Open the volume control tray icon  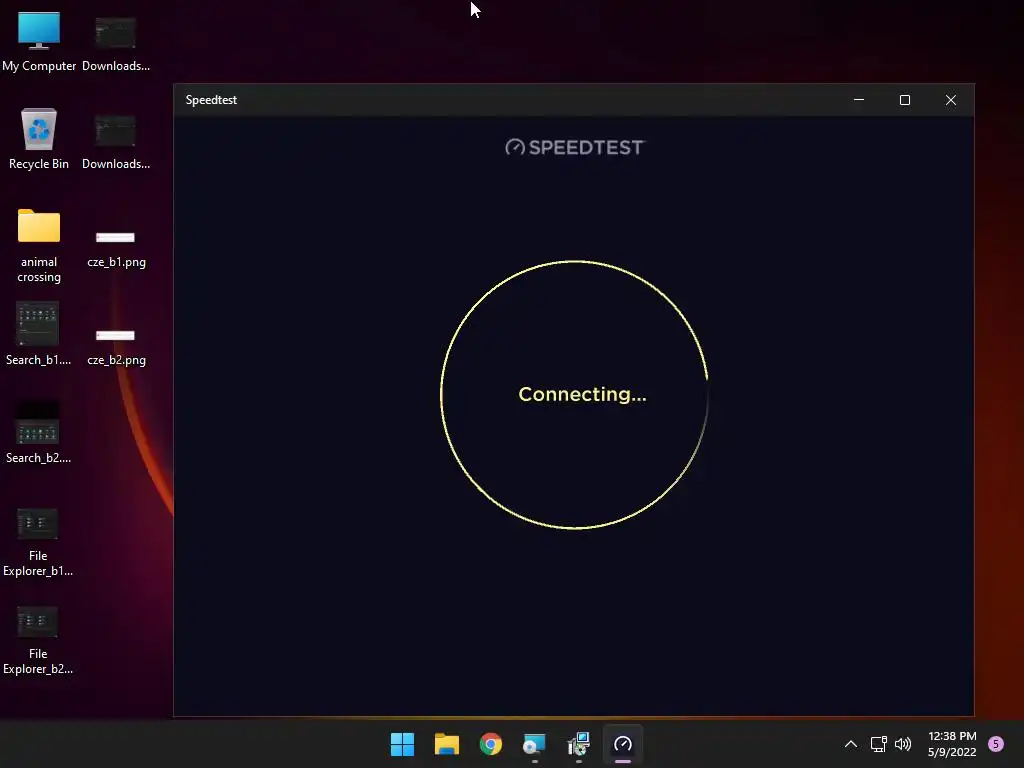point(903,744)
